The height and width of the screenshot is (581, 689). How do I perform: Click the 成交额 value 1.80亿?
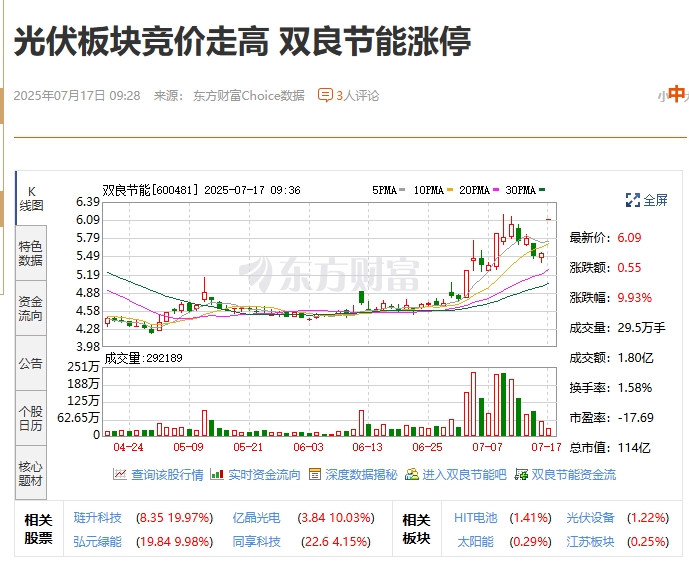tap(635, 358)
